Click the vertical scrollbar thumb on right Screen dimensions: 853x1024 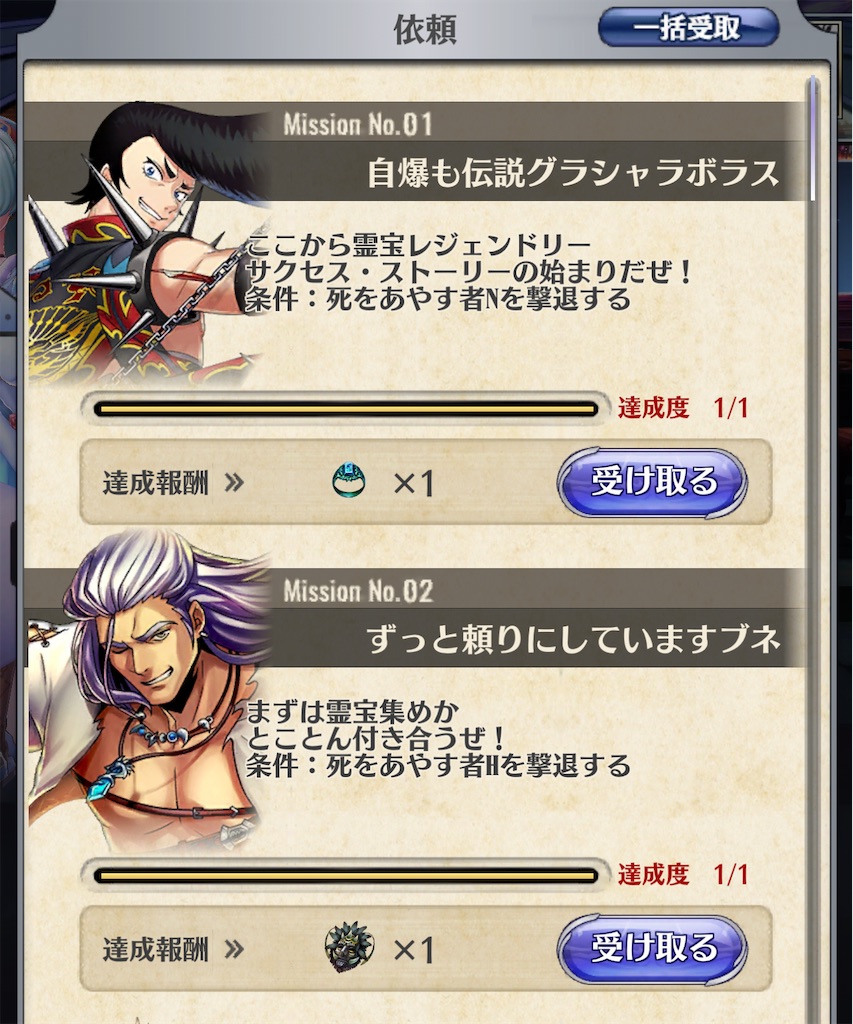(x=813, y=138)
